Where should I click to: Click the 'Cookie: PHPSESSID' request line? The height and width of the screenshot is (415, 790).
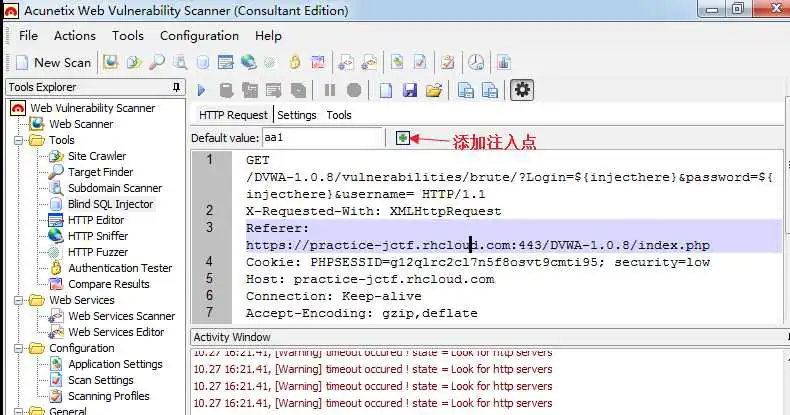[x=478, y=262]
